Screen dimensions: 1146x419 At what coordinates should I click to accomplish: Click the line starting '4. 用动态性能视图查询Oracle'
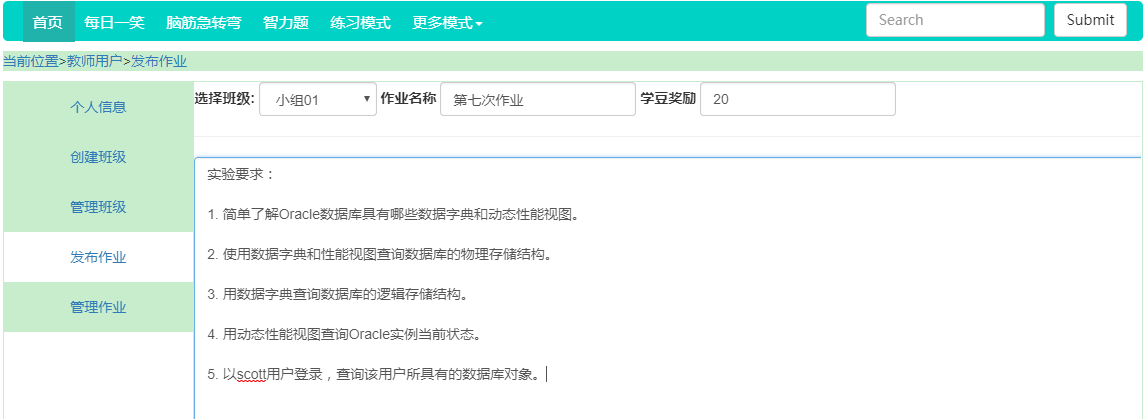(344, 335)
